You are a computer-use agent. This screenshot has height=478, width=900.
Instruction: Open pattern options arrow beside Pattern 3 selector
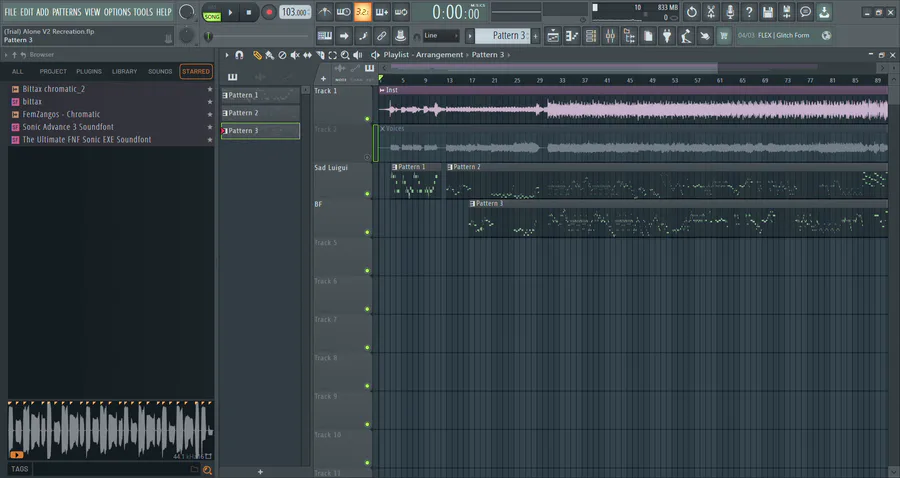[470, 36]
